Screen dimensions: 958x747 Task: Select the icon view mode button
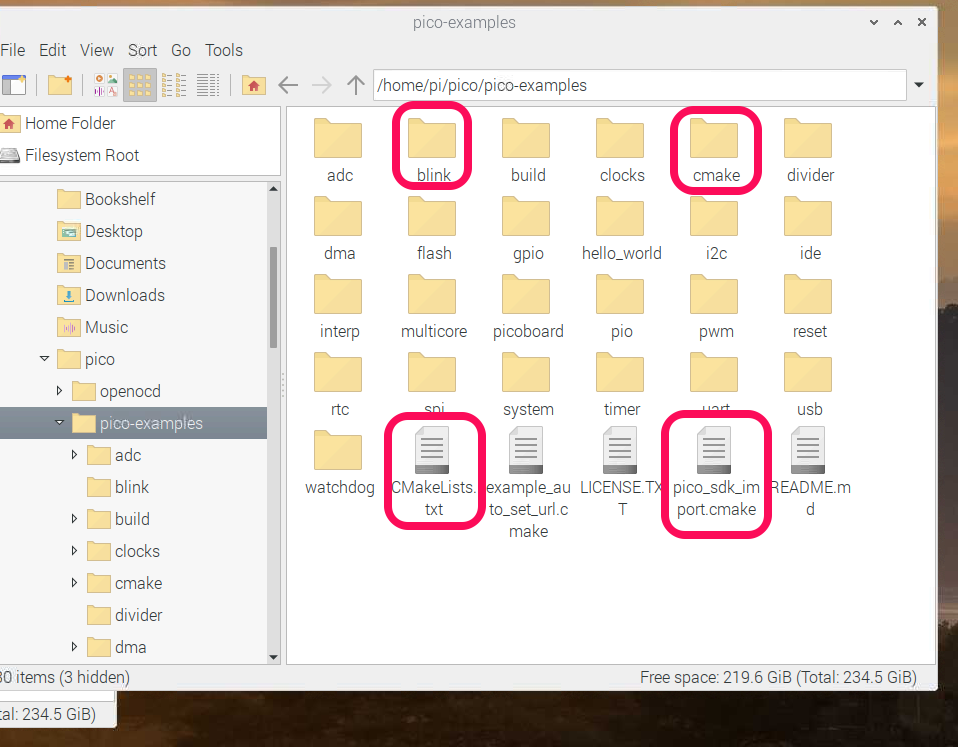pos(140,85)
